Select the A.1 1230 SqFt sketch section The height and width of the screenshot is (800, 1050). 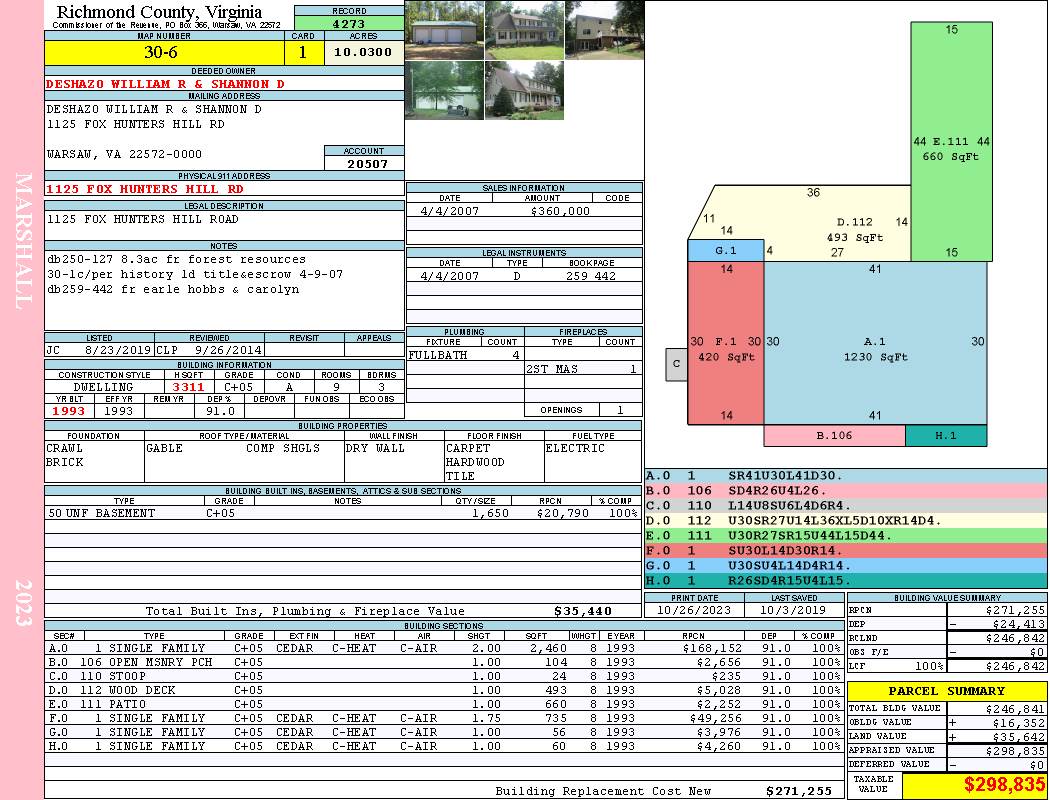875,343
